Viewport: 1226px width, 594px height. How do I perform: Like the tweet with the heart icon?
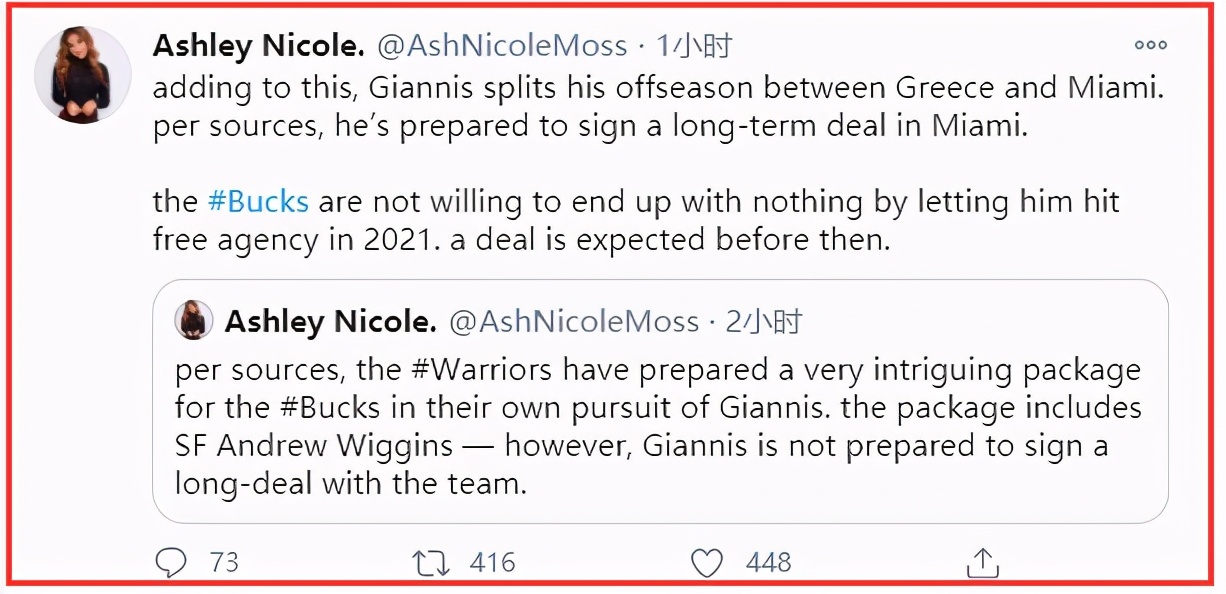(x=706, y=562)
